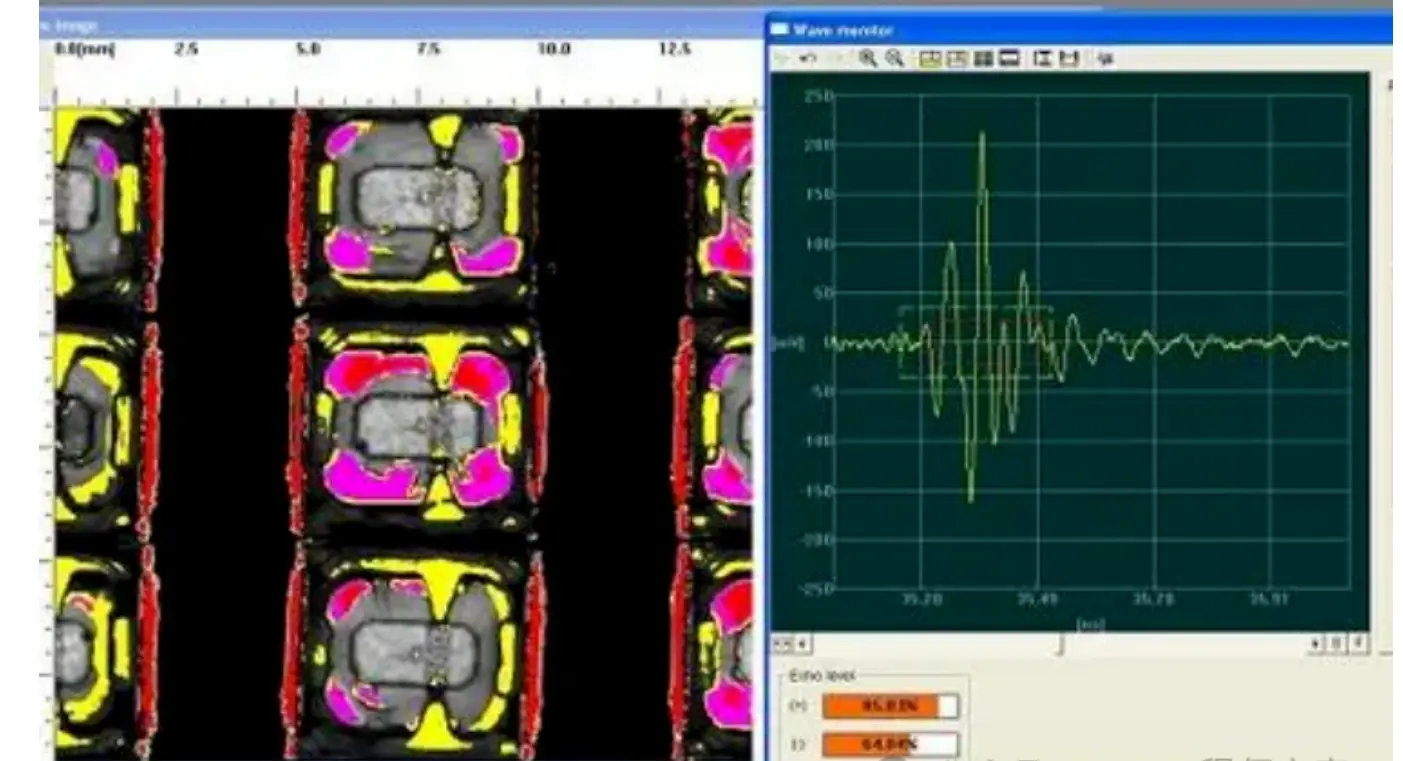Click the negative echo level bar

(889, 744)
